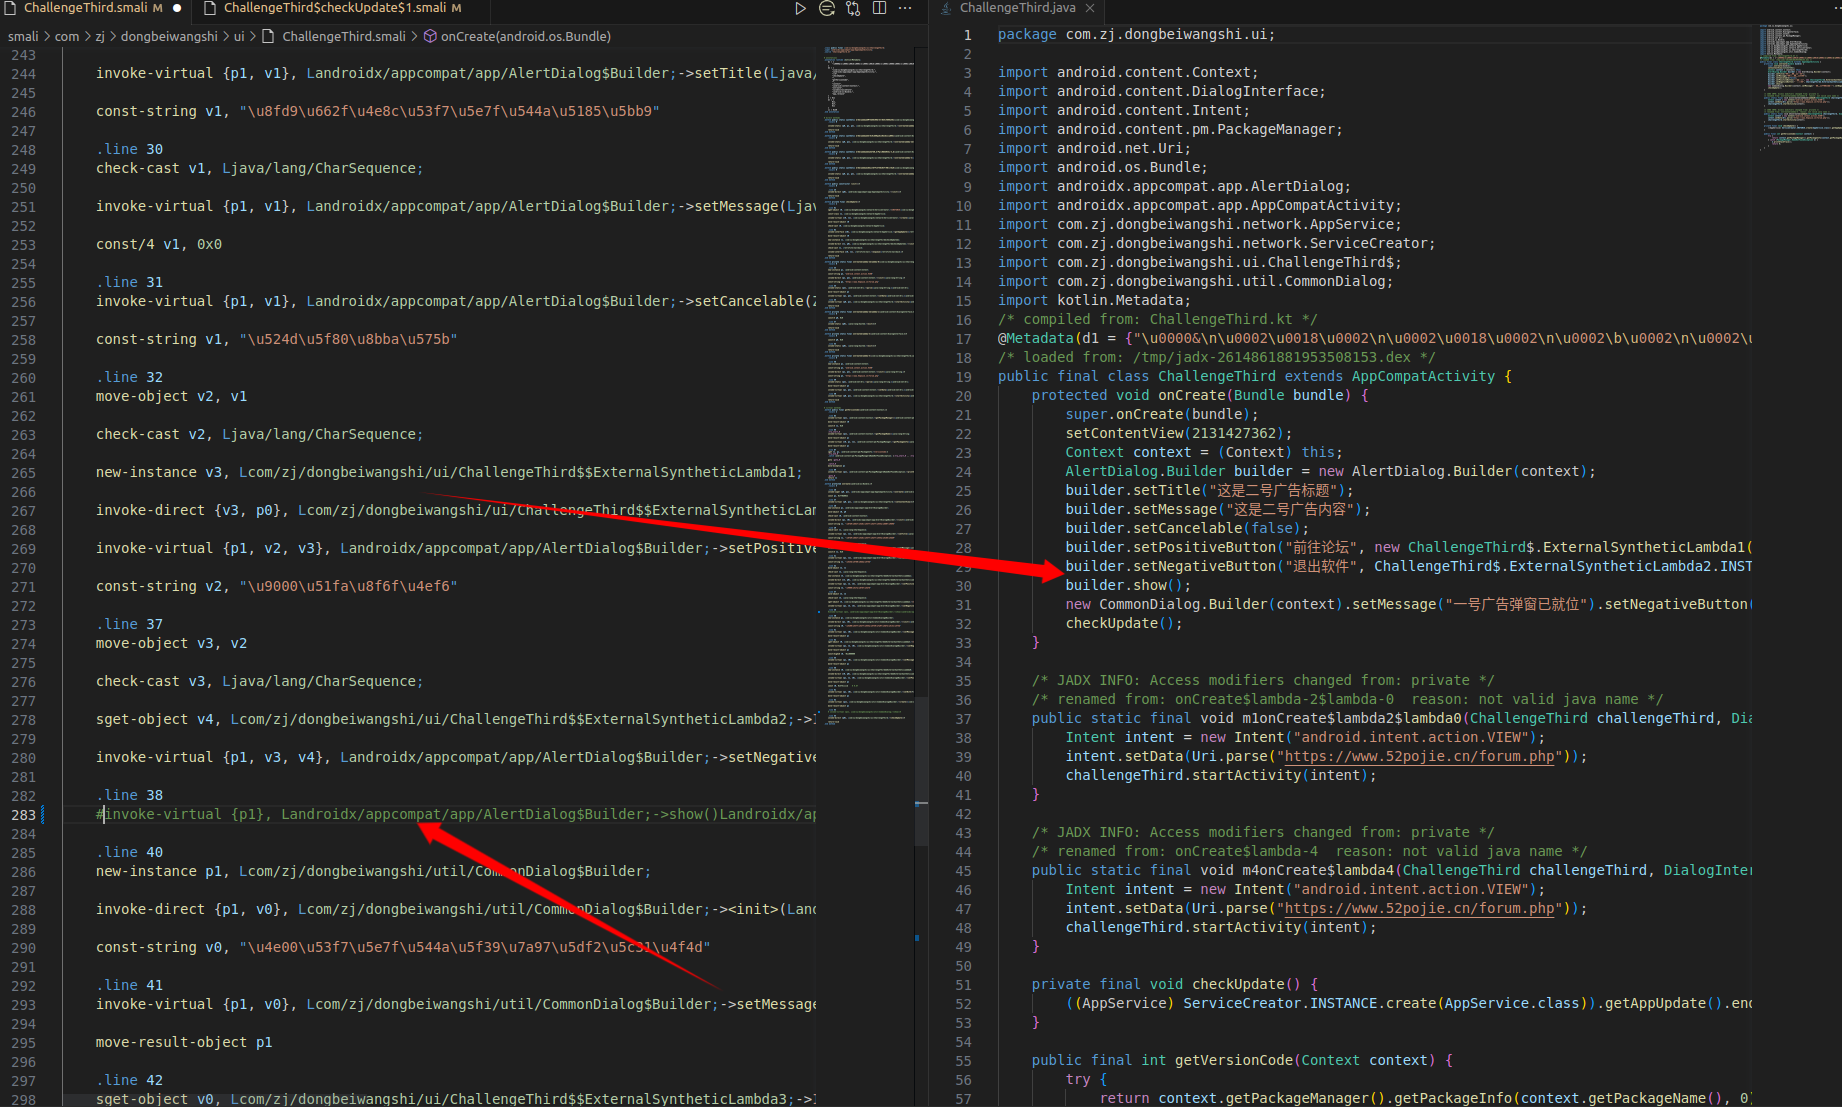The width and height of the screenshot is (1842, 1107).
Task: Follow the 52pojie forum link on line 39
Action: [1420, 757]
